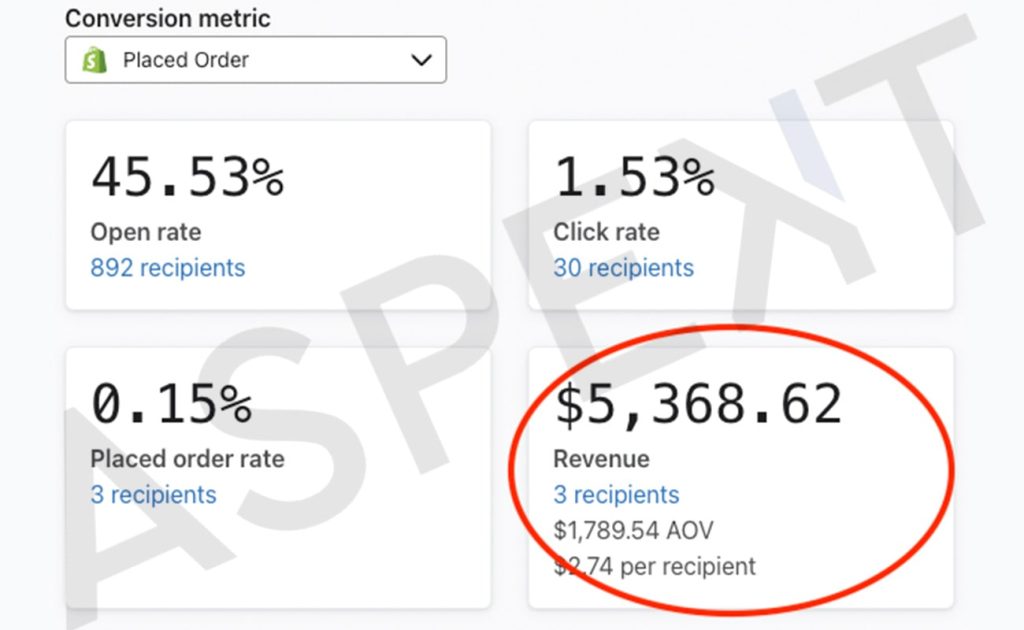Select the 1.53% click rate value

point(634,177)
